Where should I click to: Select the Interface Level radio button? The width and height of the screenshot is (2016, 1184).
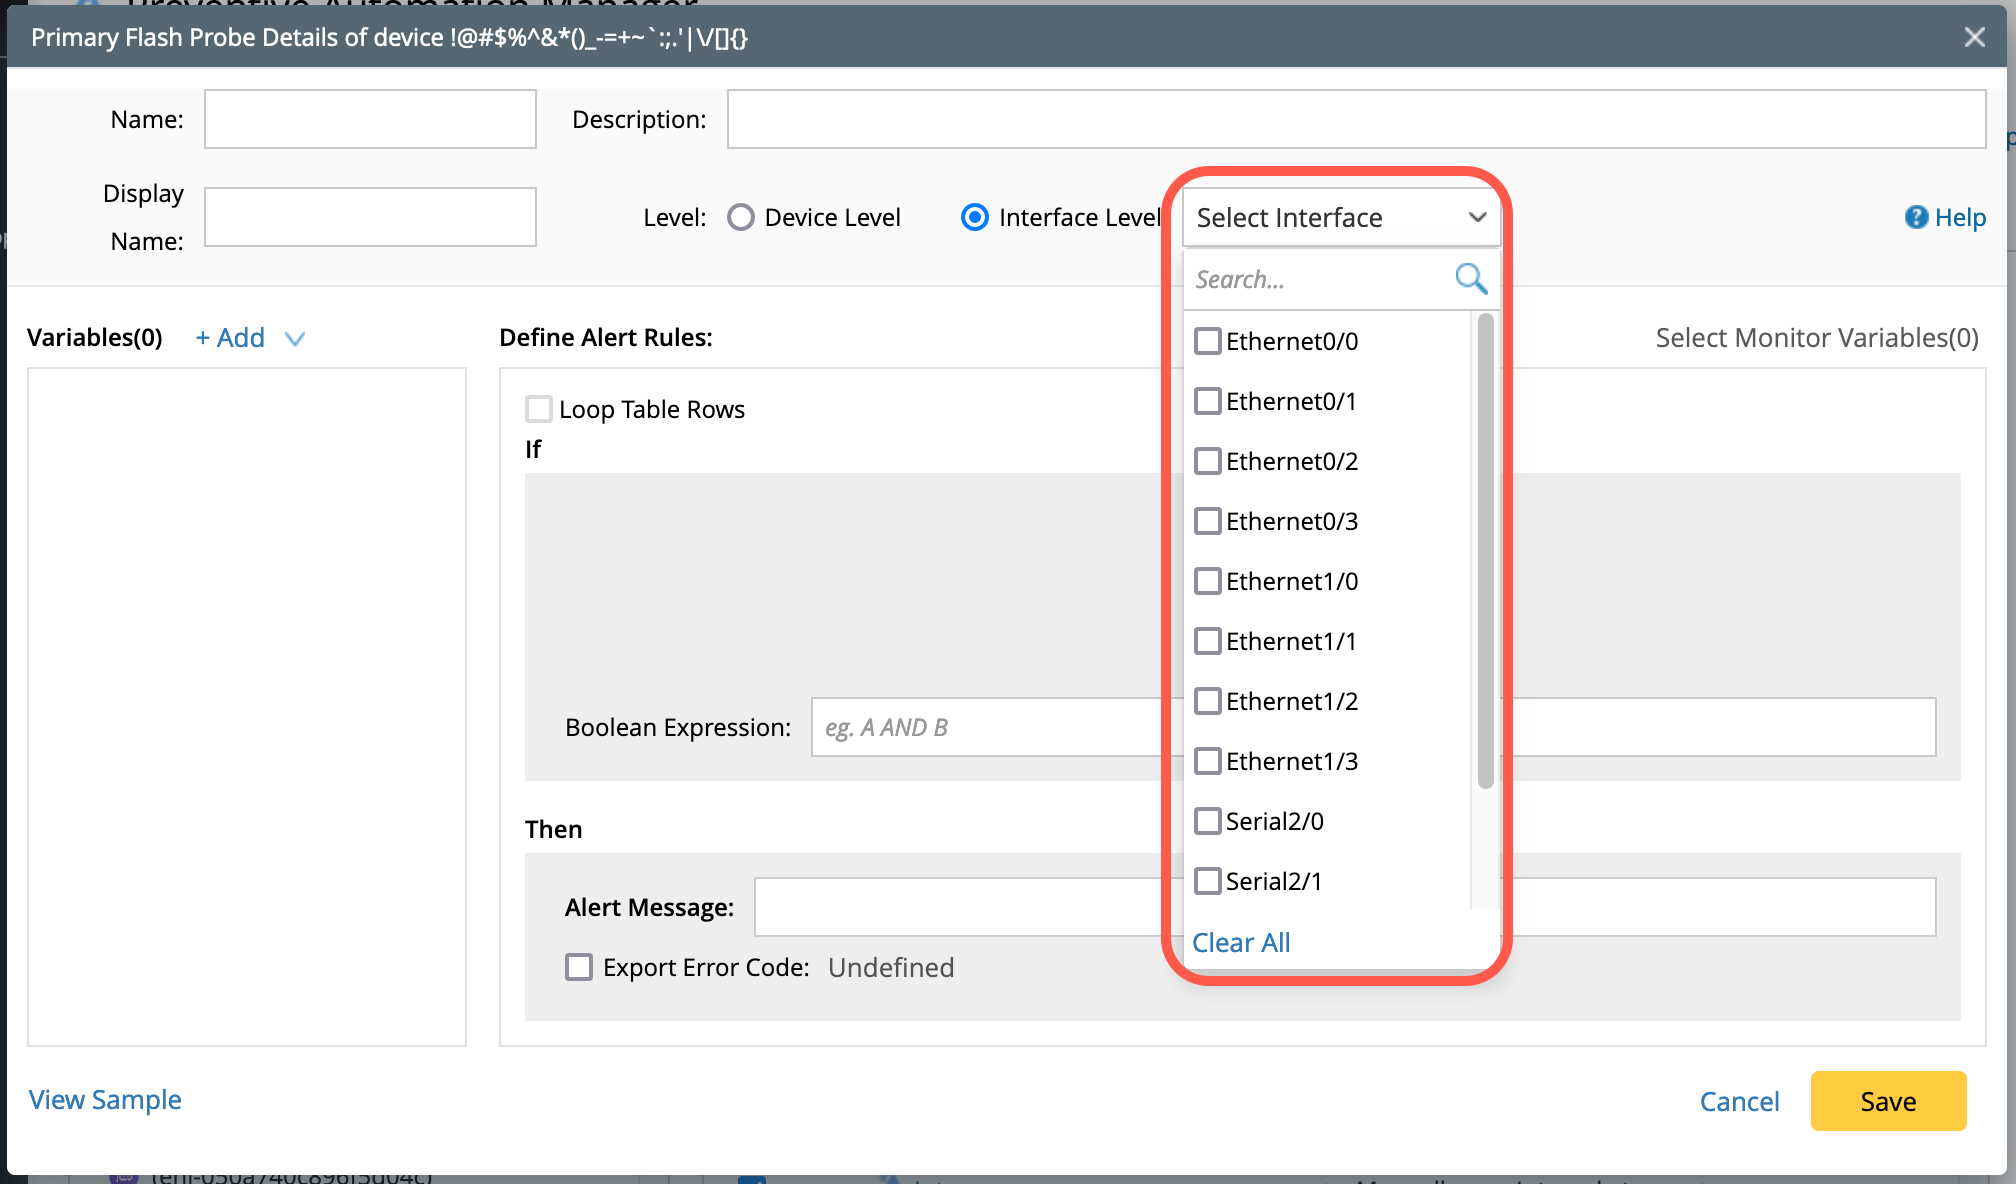(x=975, y=217)
